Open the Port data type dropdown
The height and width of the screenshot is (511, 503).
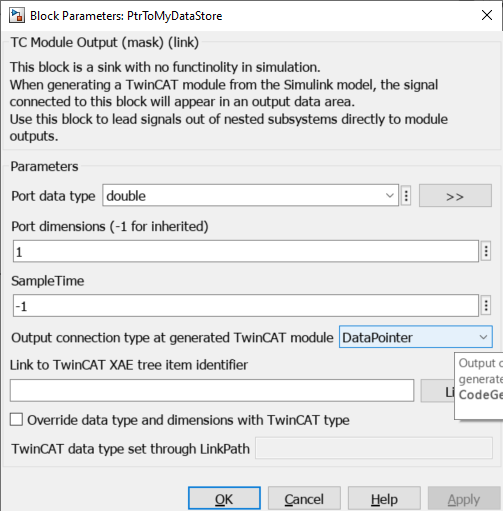(250, 196)
